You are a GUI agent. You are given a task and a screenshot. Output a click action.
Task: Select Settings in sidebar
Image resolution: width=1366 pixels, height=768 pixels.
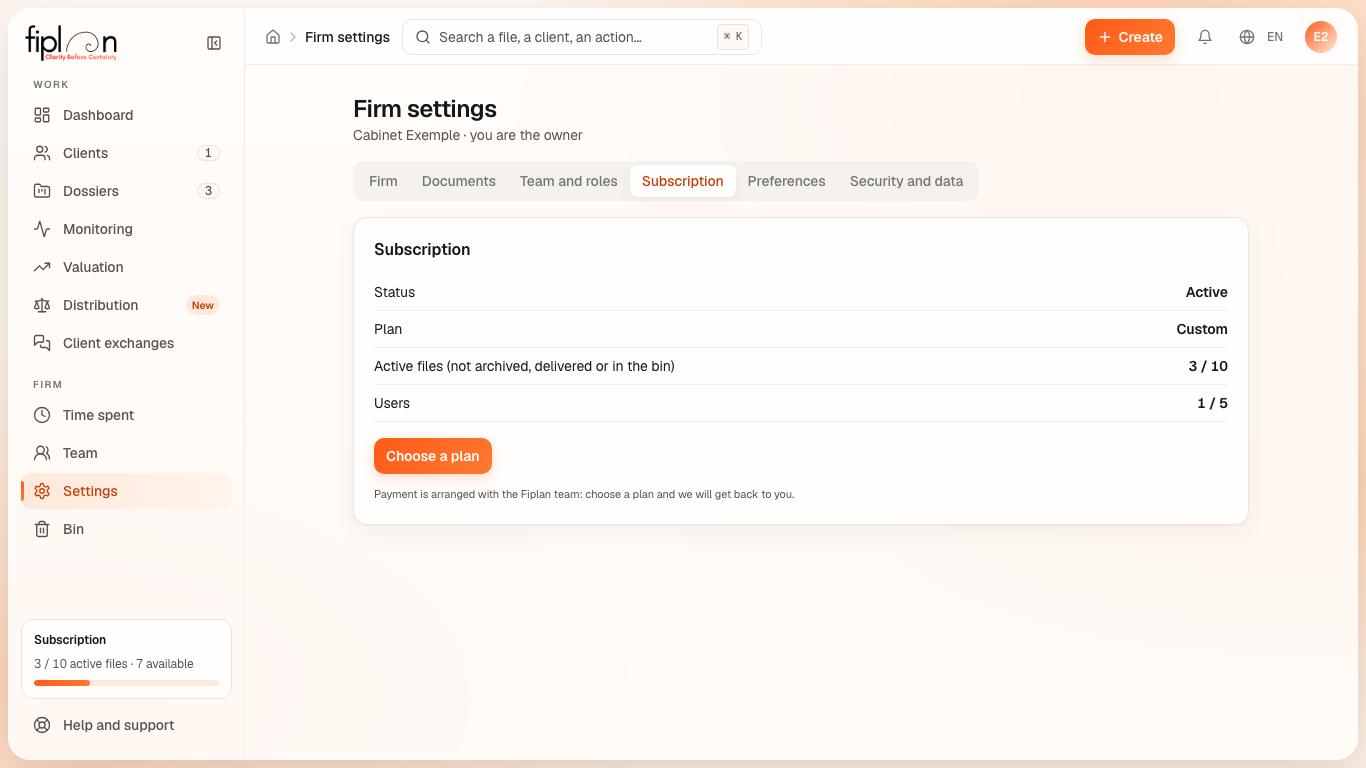click(x=126, y=491)
